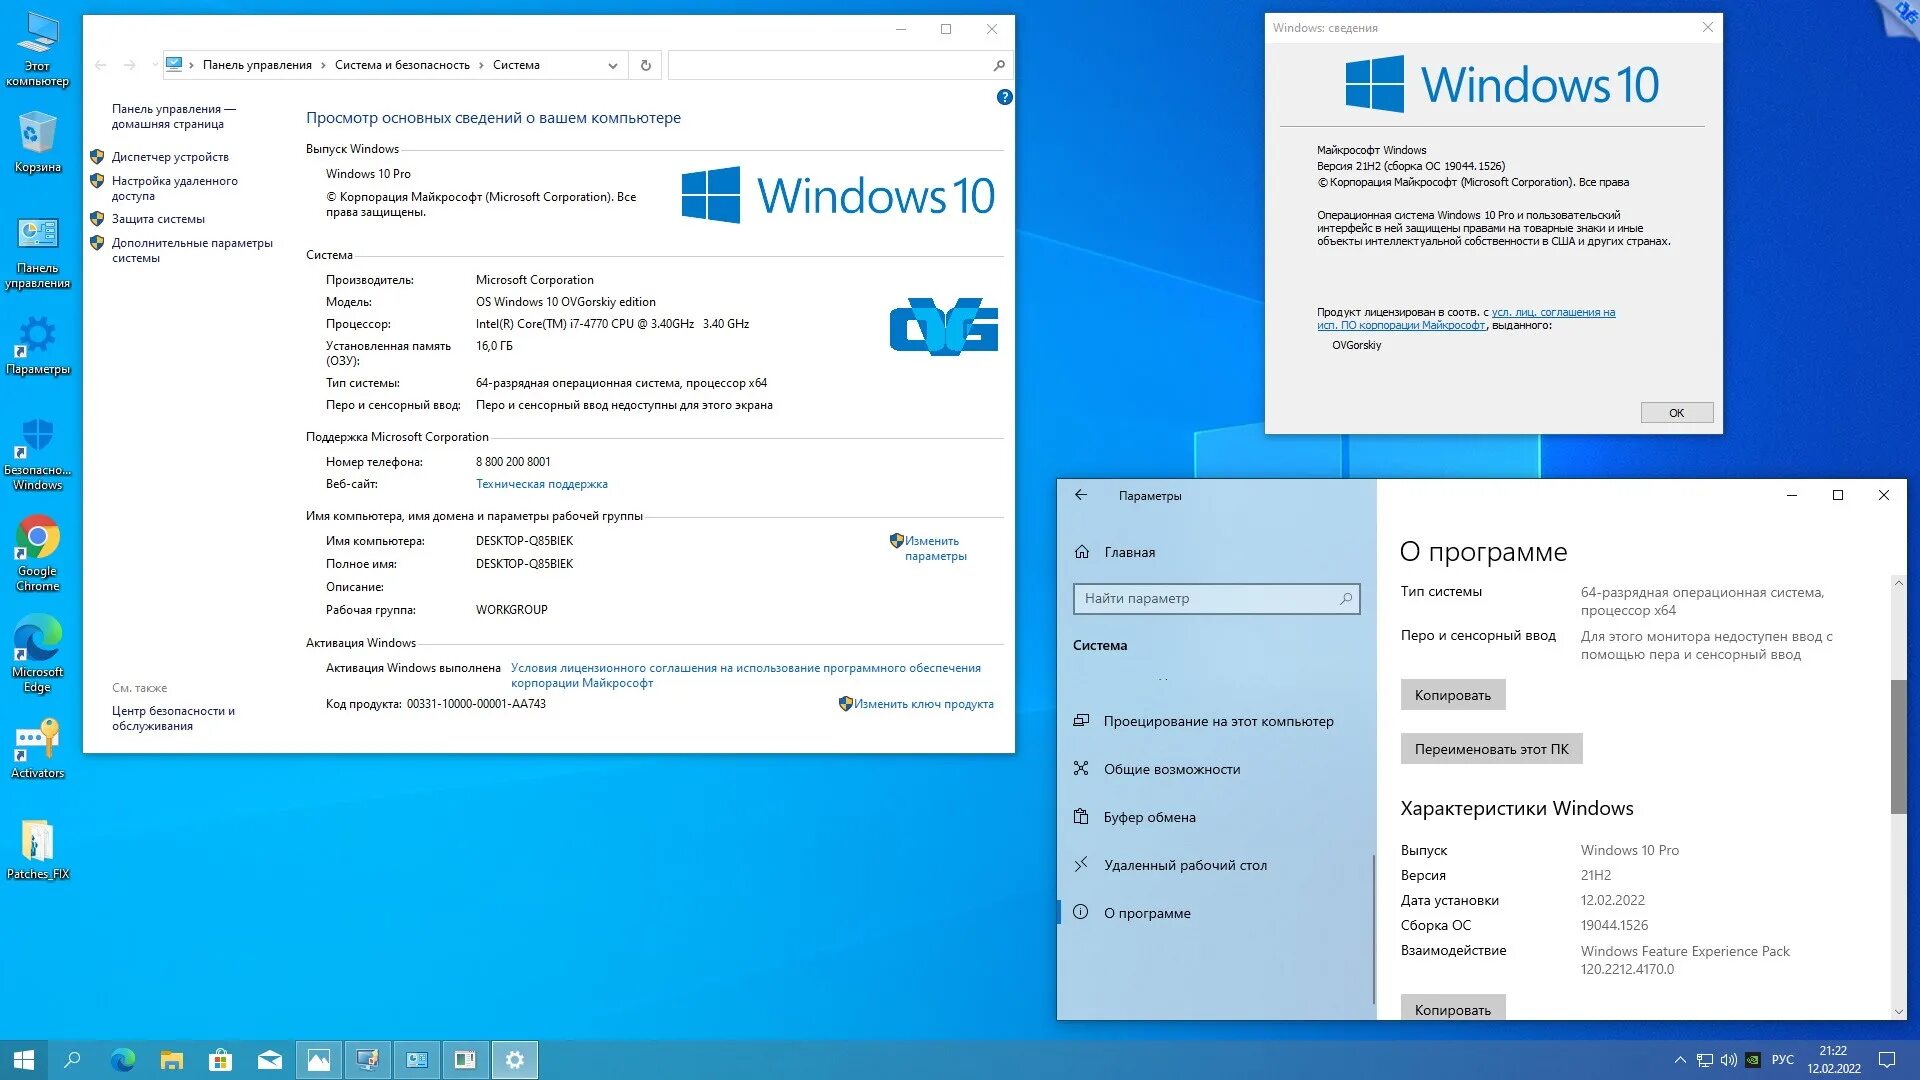Open the clock and date in taskbar
Screen dimensions: 1920x1080
point(1833,1060)
